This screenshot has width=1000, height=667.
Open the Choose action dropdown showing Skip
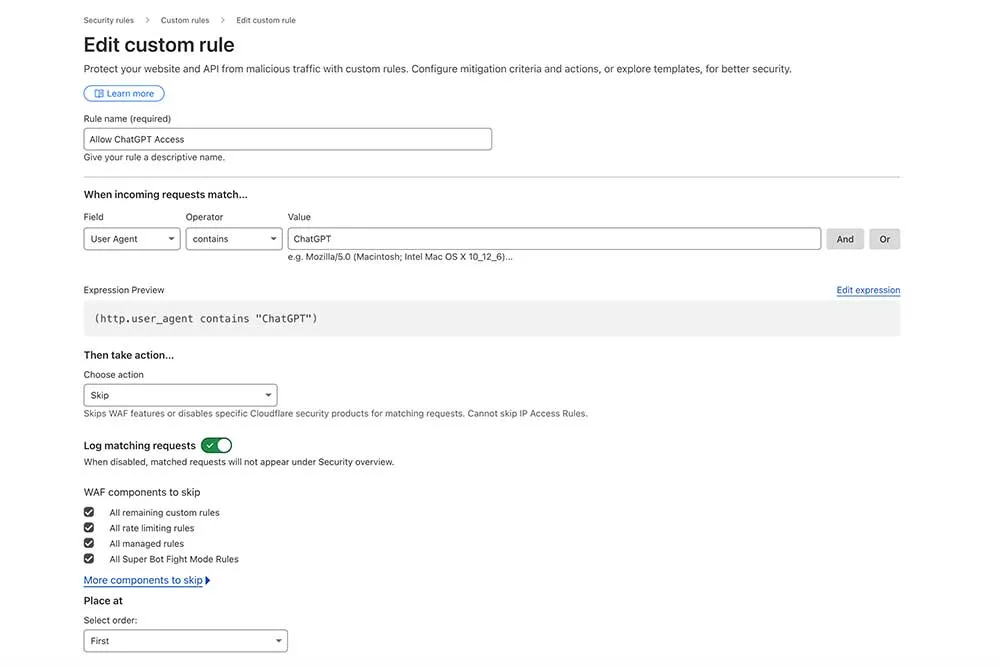point(180,394)
